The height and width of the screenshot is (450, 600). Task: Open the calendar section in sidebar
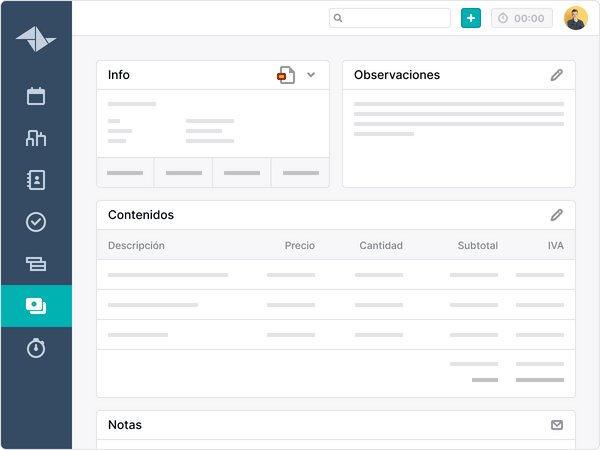(x=36, y=96)
